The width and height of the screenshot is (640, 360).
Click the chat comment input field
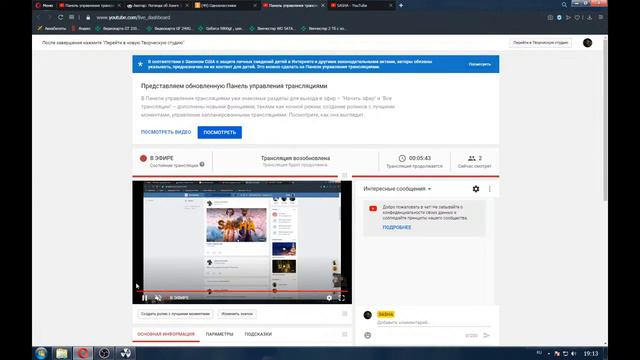point(433,322)
